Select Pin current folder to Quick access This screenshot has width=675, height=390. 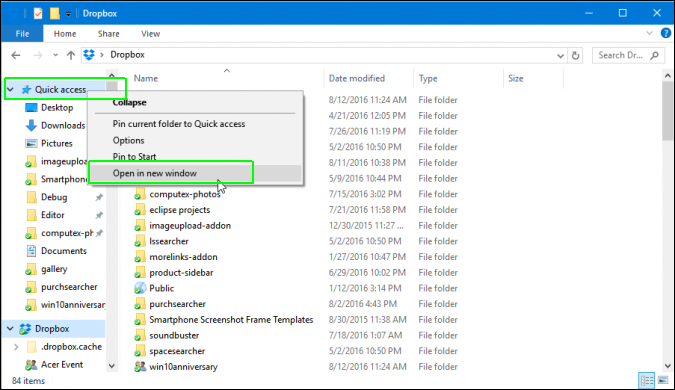point(179,124)
